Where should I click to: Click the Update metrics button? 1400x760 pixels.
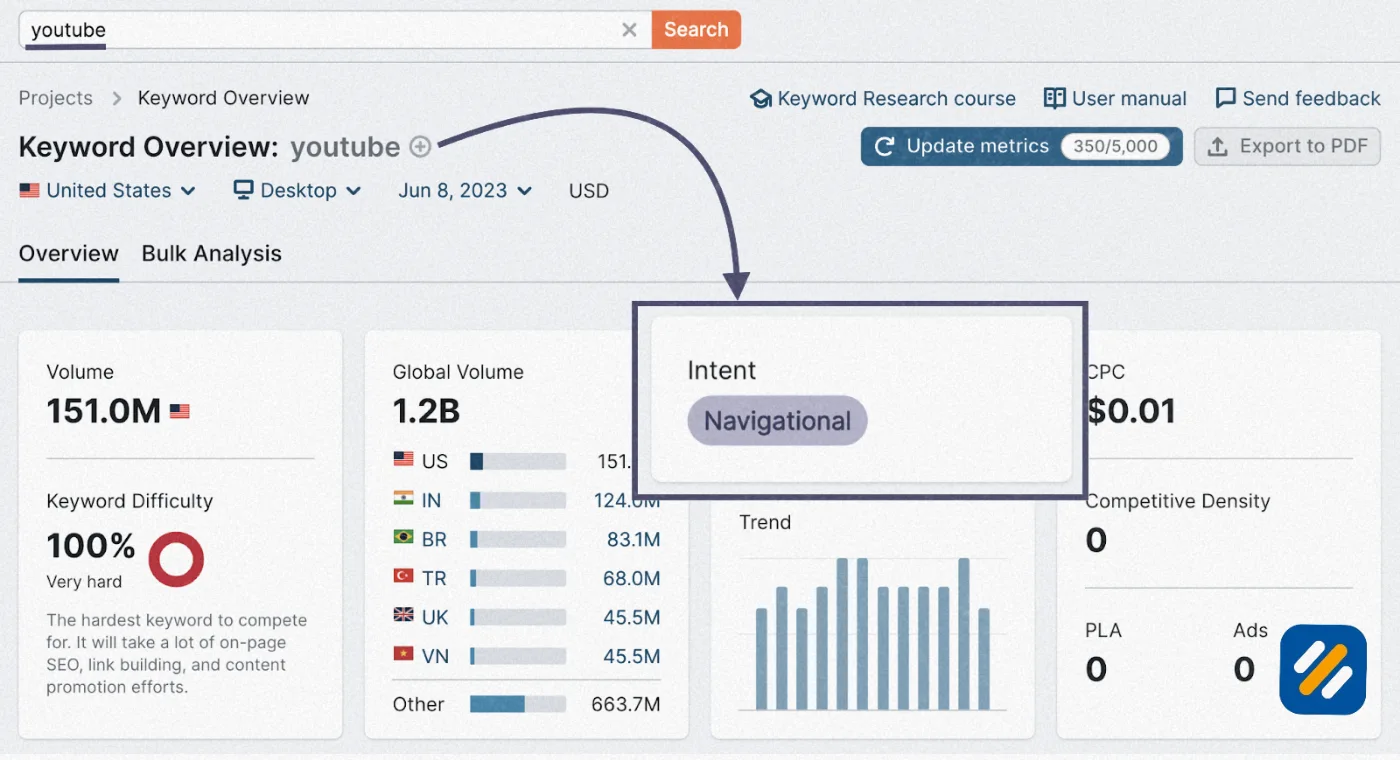(1021, 146)
